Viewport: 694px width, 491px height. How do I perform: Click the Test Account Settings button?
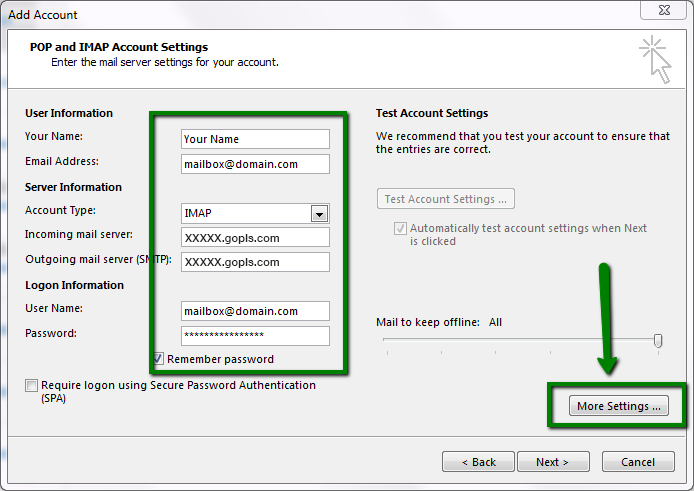point(445,199)
